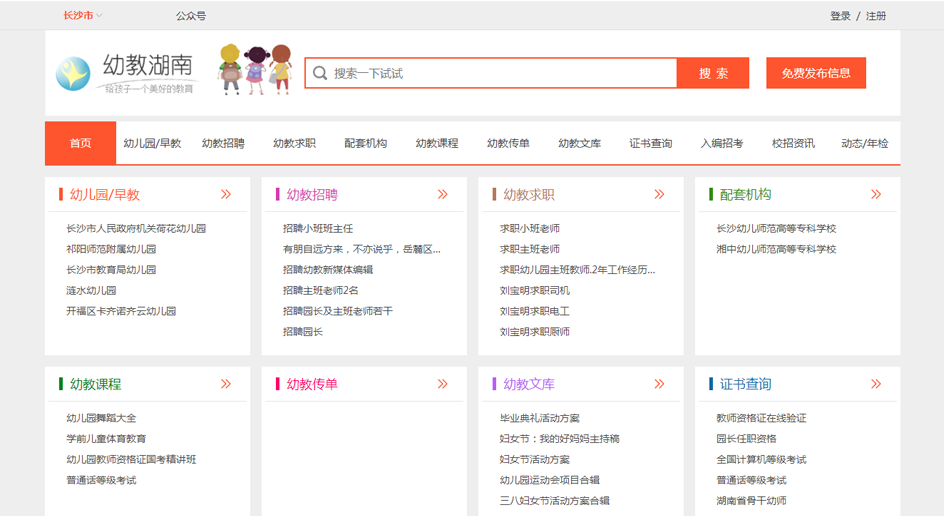Open more arrow beside 证书查询 section
The height and width of the screenshot is (516, 944).
point(876,384)
